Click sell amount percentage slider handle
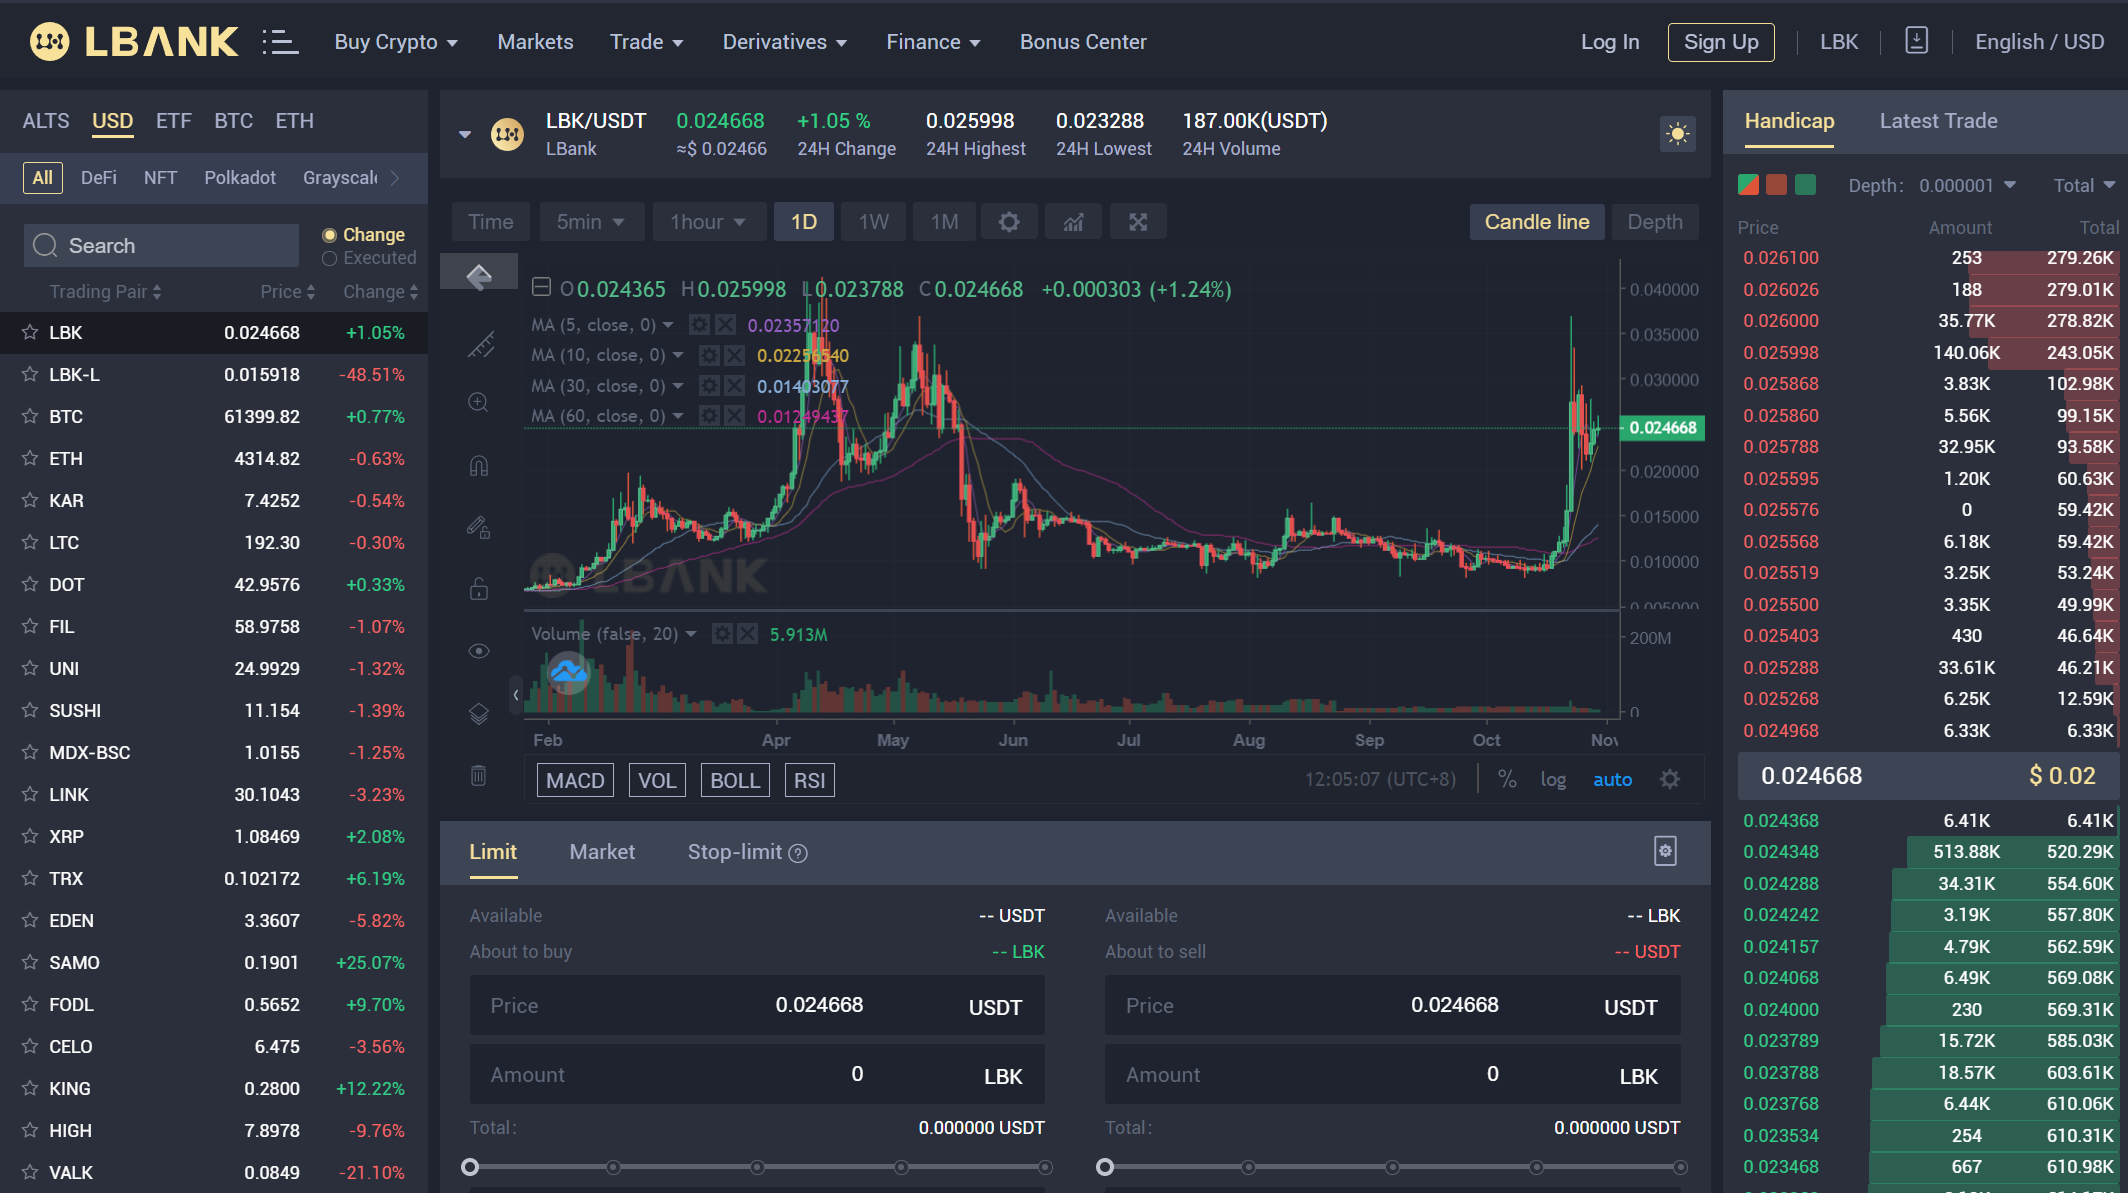 pos(1105,1167)
